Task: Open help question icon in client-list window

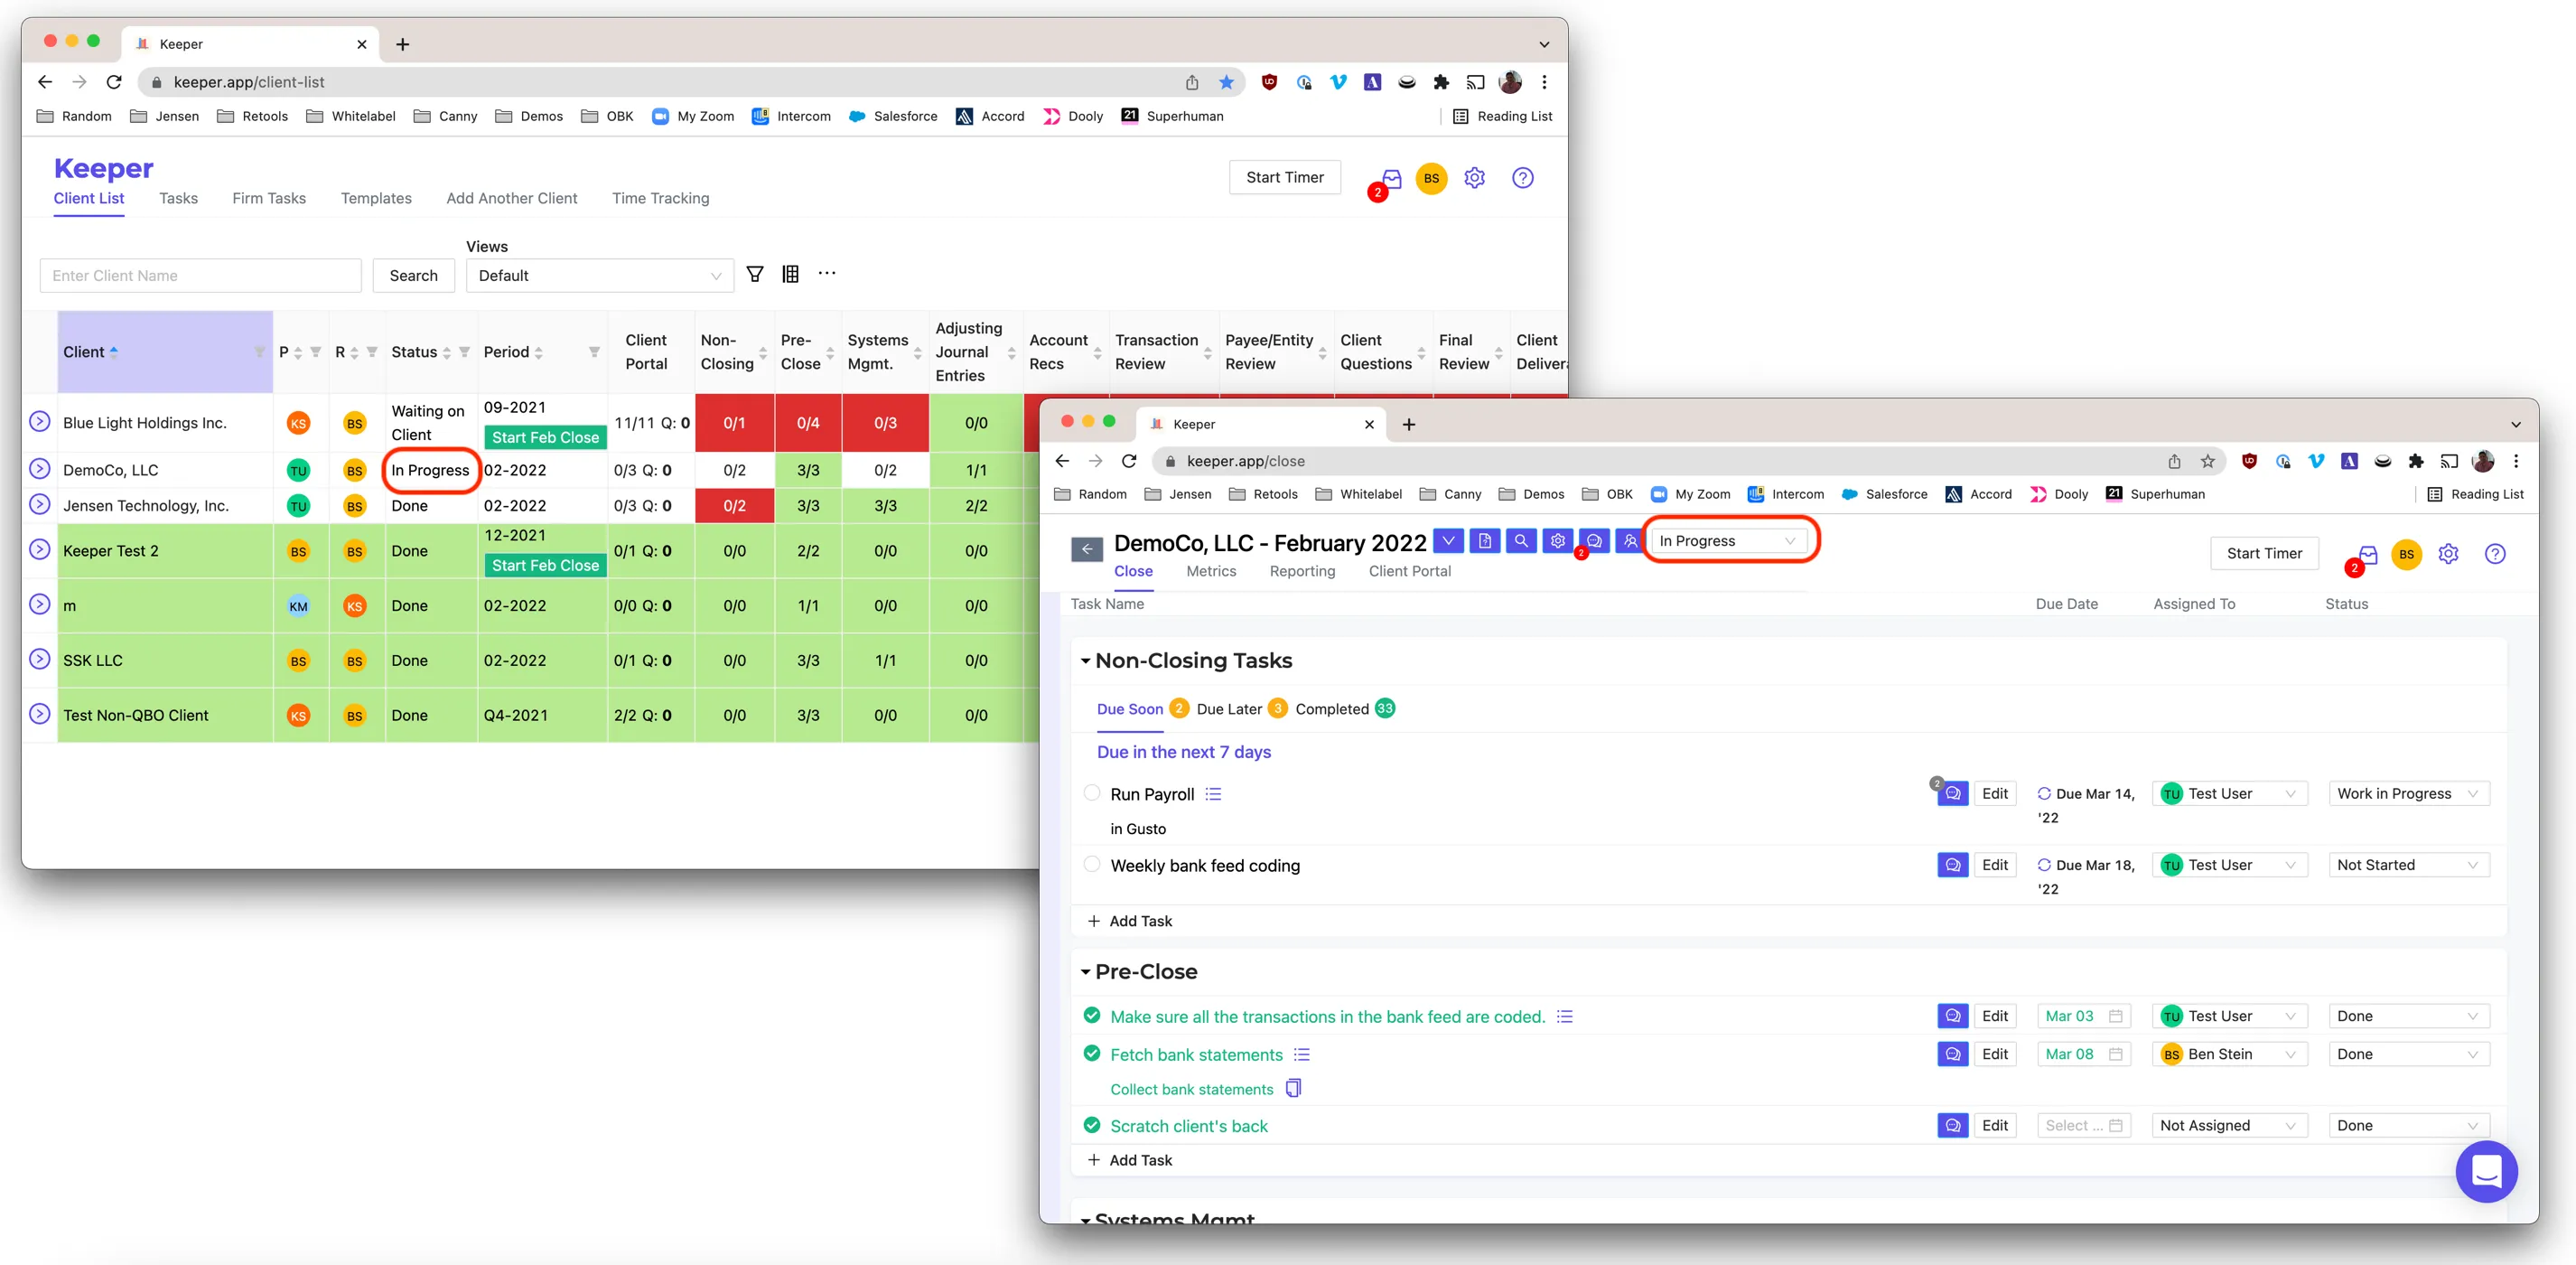Action: tap(1522, 178)
